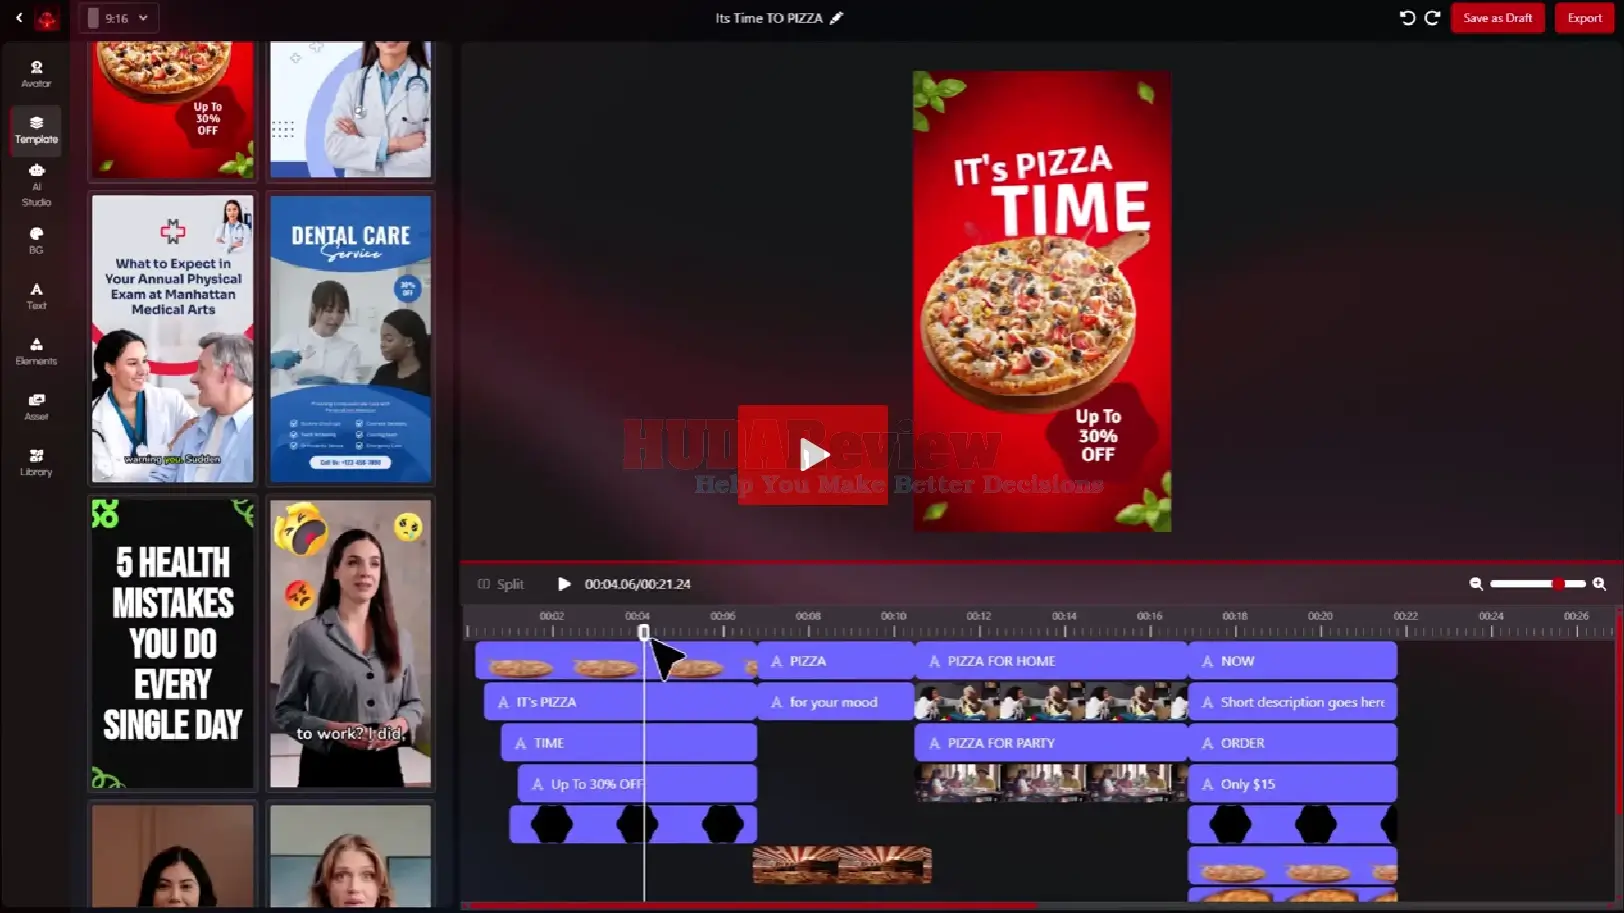Select the emoji woman template
This screenshot has width=1624, height=913.
coord(351,643)
